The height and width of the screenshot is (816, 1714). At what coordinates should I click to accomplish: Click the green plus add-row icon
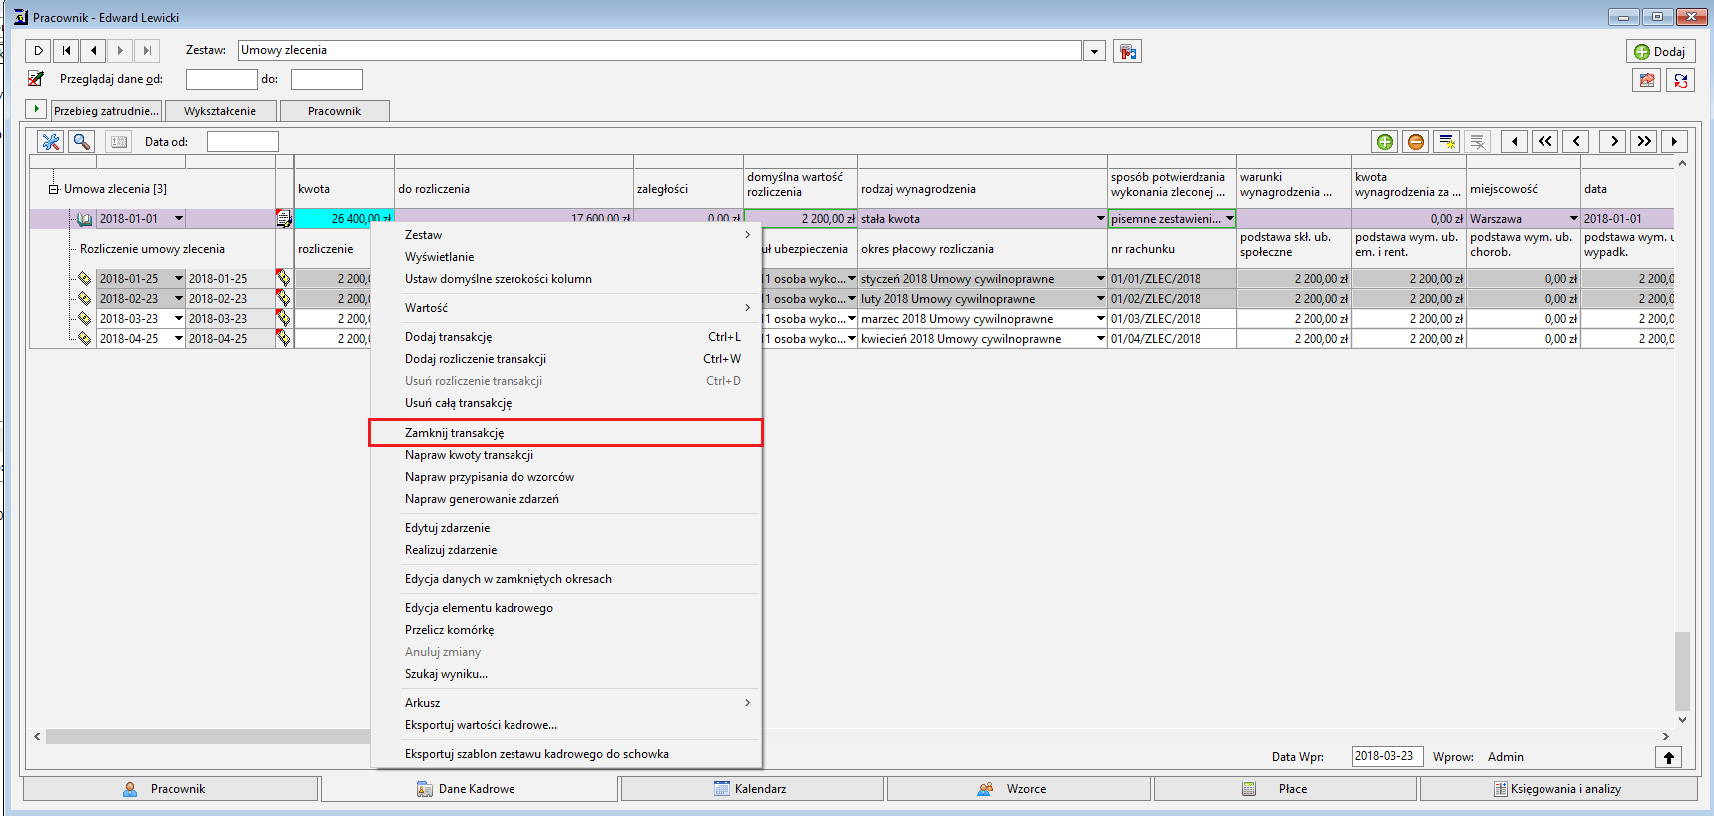tap(1384, 142)
